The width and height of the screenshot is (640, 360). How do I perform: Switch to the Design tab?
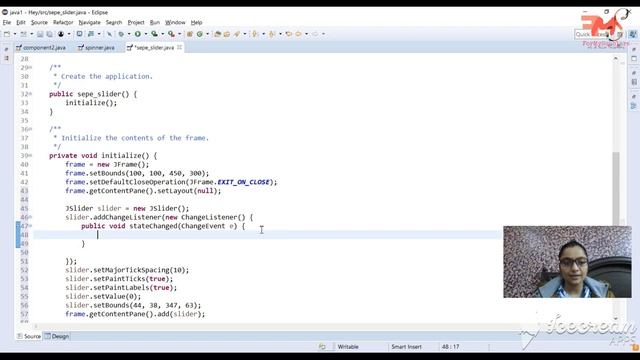point(57,336)
